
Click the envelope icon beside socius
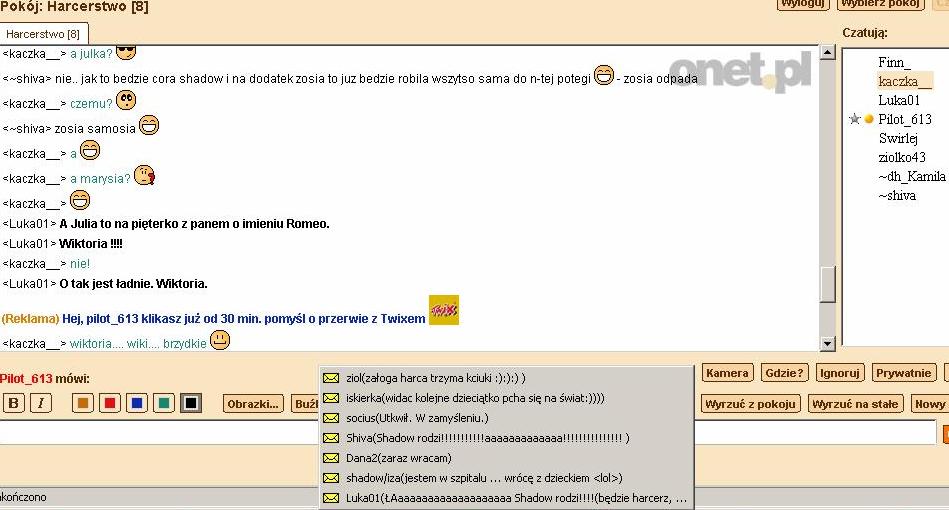tap(332, 418)
